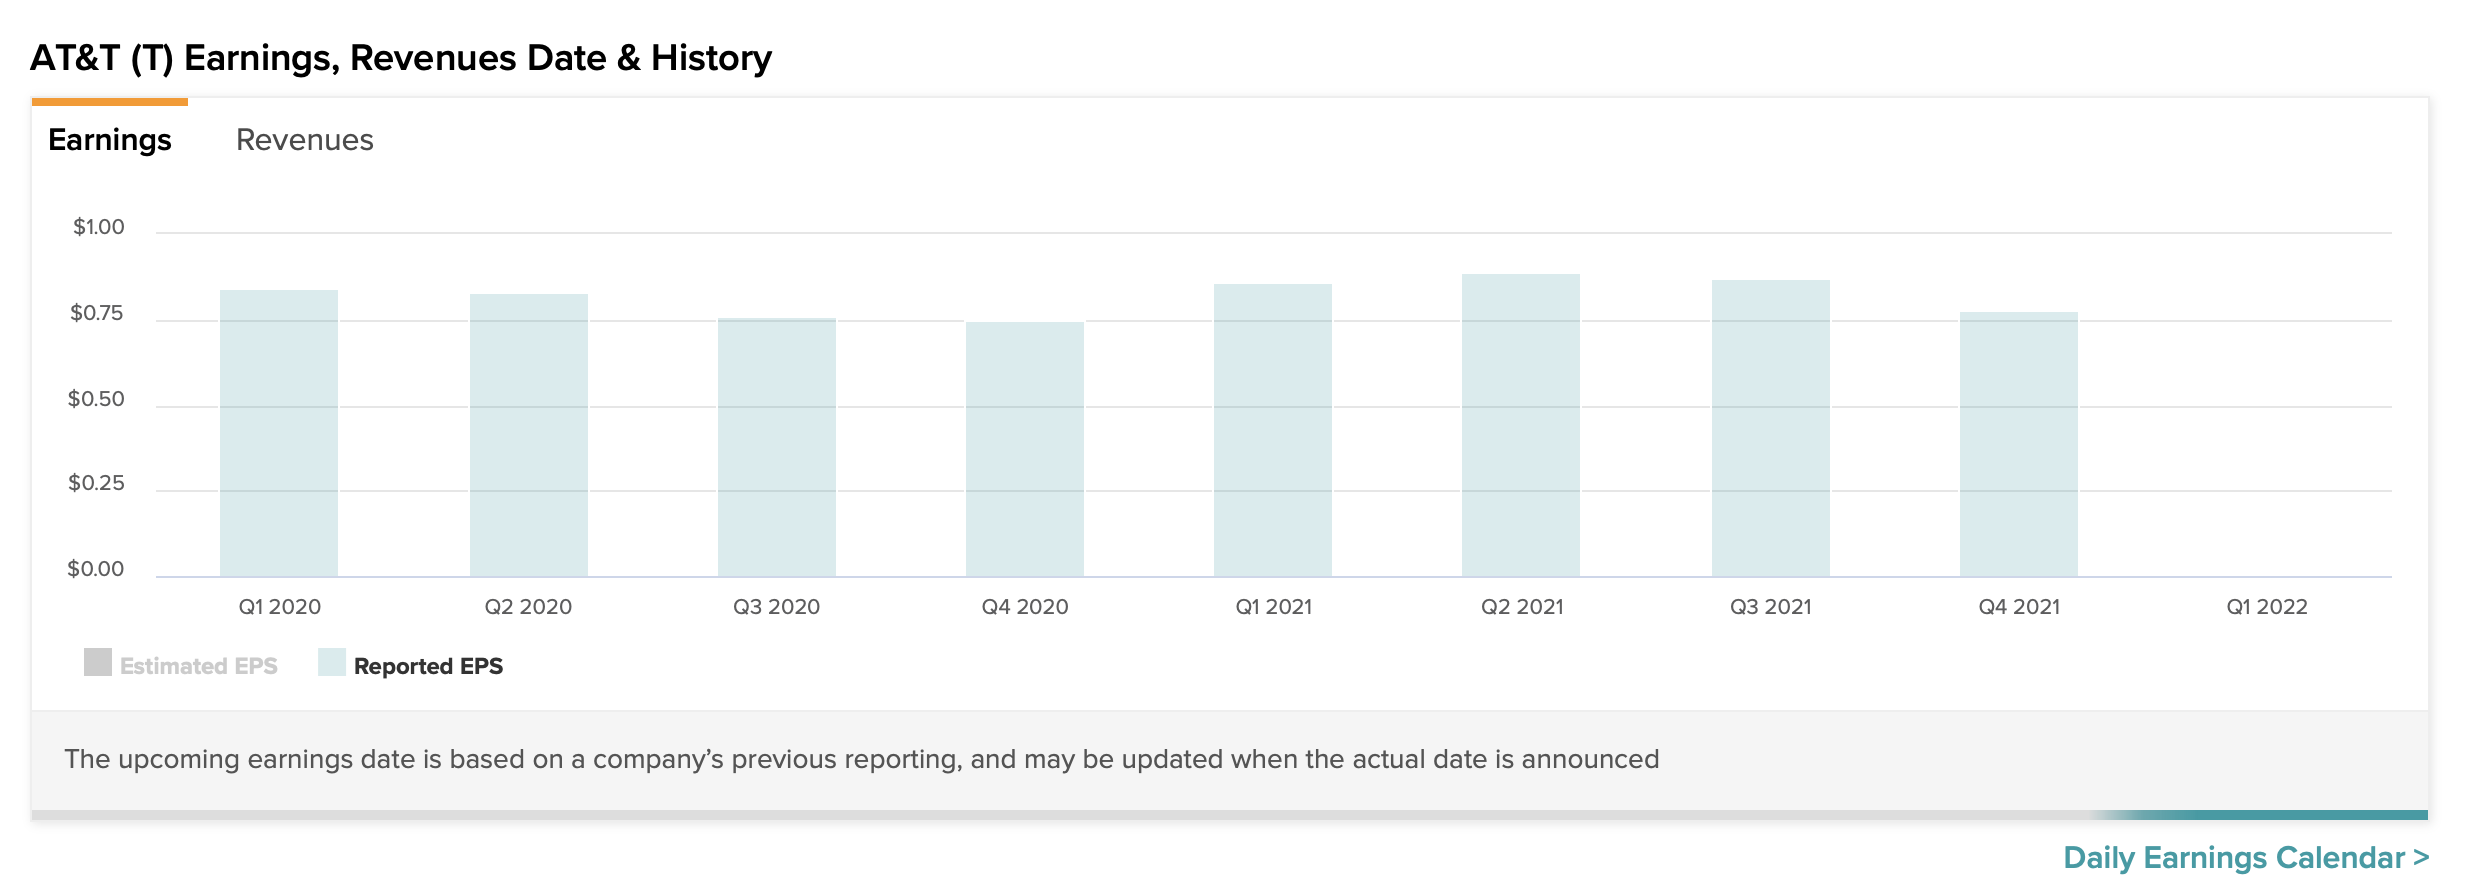Viewport: 2486px width, 884px height.
Task: Click the Reported EPS legend label
Action: 428,666
